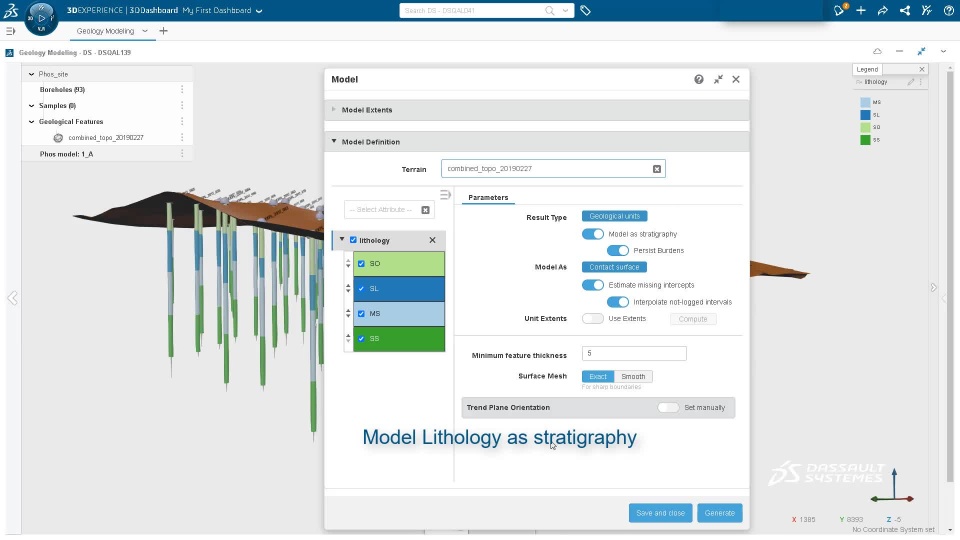Collapse the Phos_site tree node
Viewport: 960px width, 540px height.
point(31,74)
